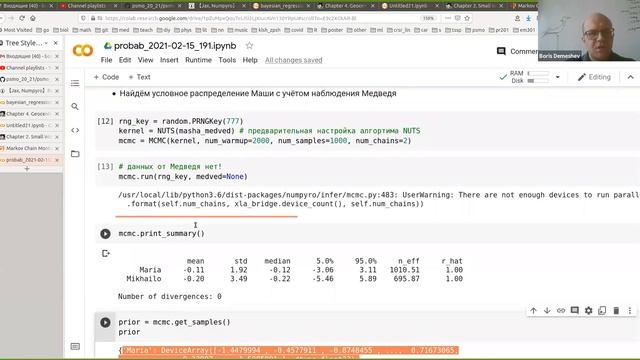Open the browser downloads arrow icon
This screenshot has height=360, width=640.
tap(528, 18)
